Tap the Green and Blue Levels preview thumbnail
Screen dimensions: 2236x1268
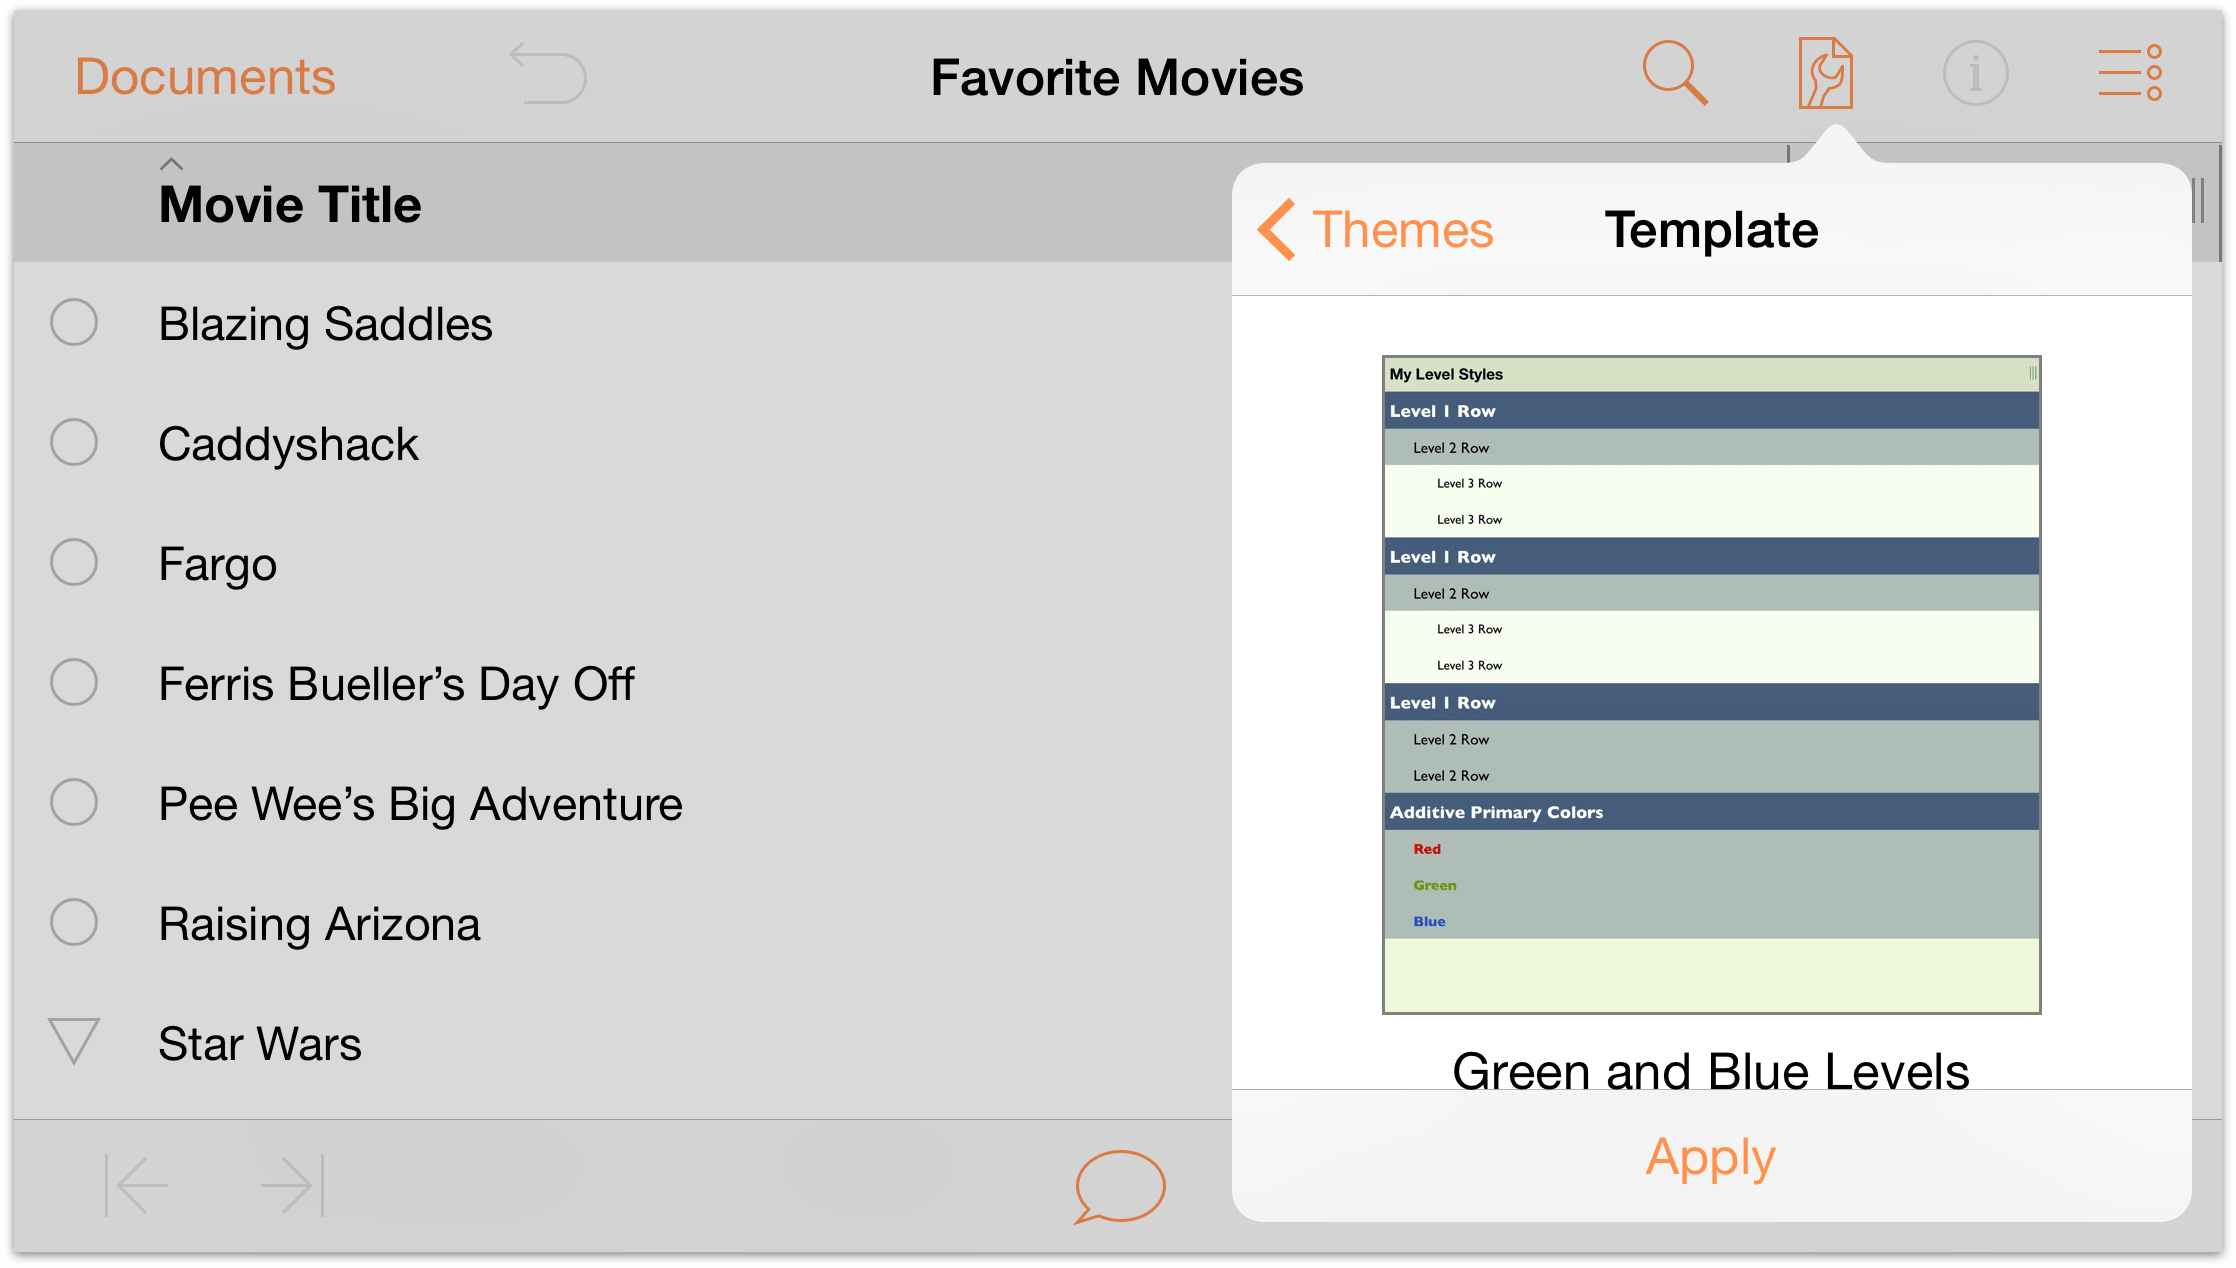[1711, 685]
